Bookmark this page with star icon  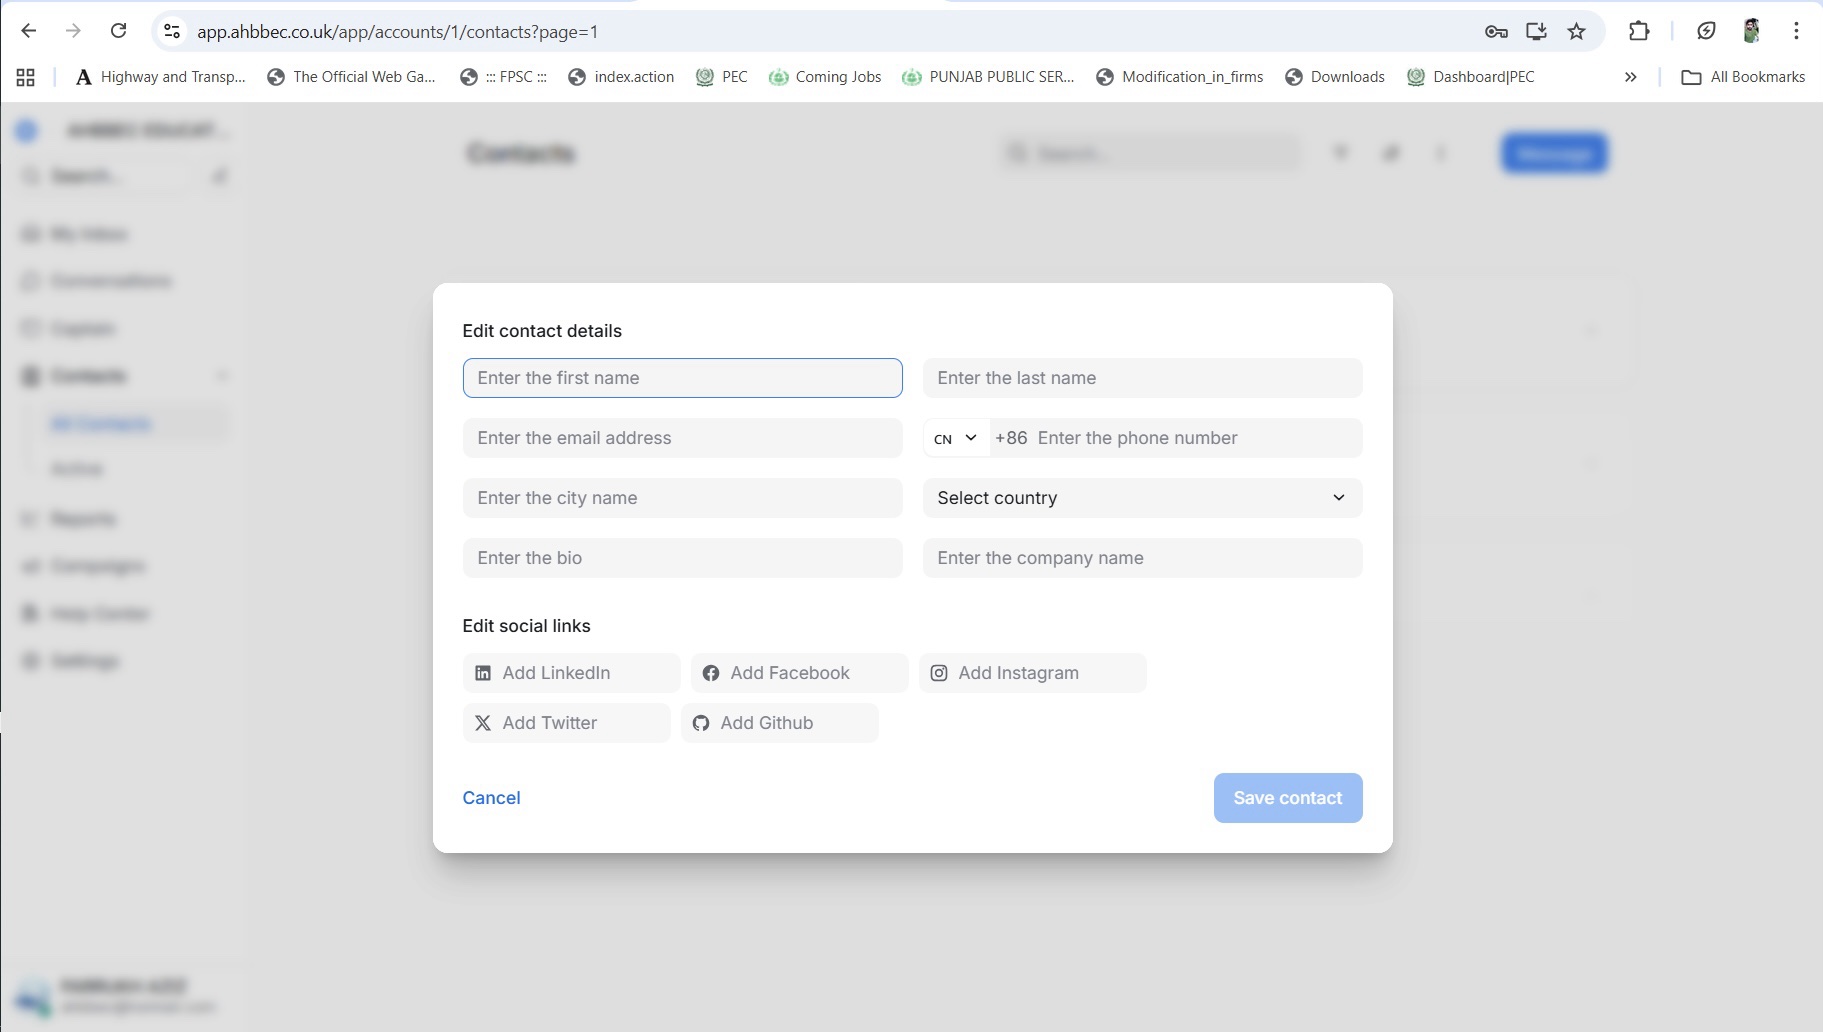tap(1576, 31)
